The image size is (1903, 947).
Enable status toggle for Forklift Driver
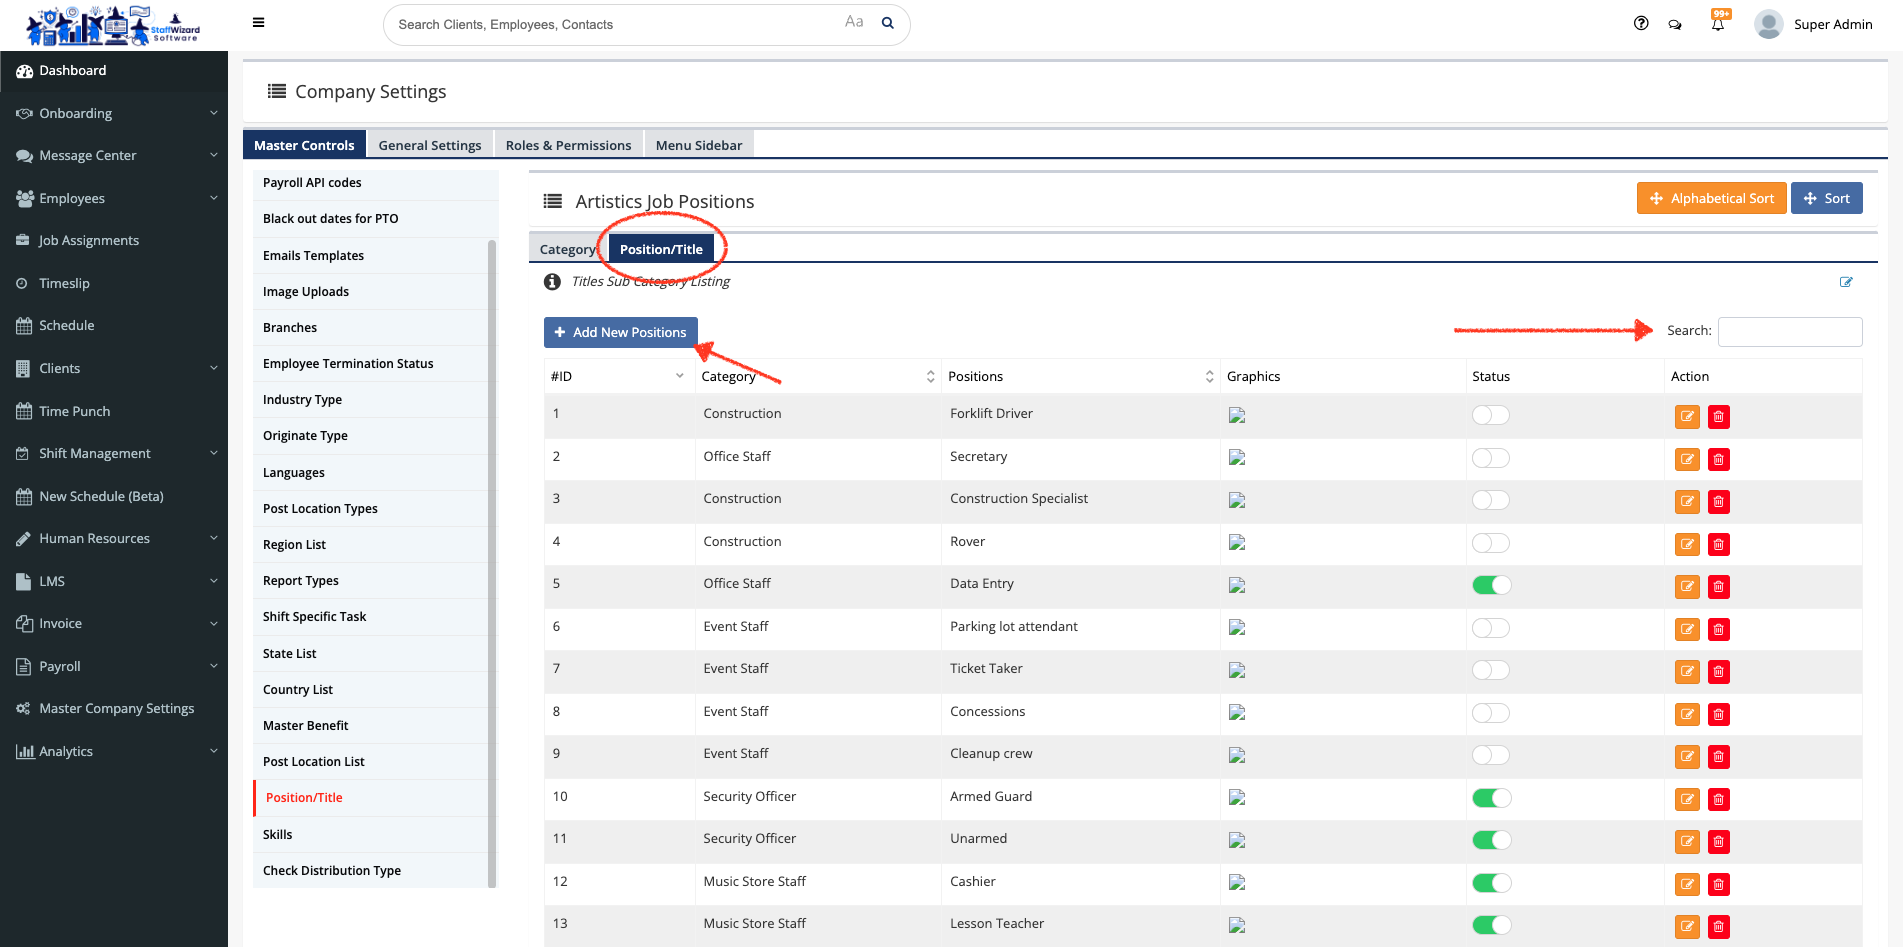[1490, 415]
